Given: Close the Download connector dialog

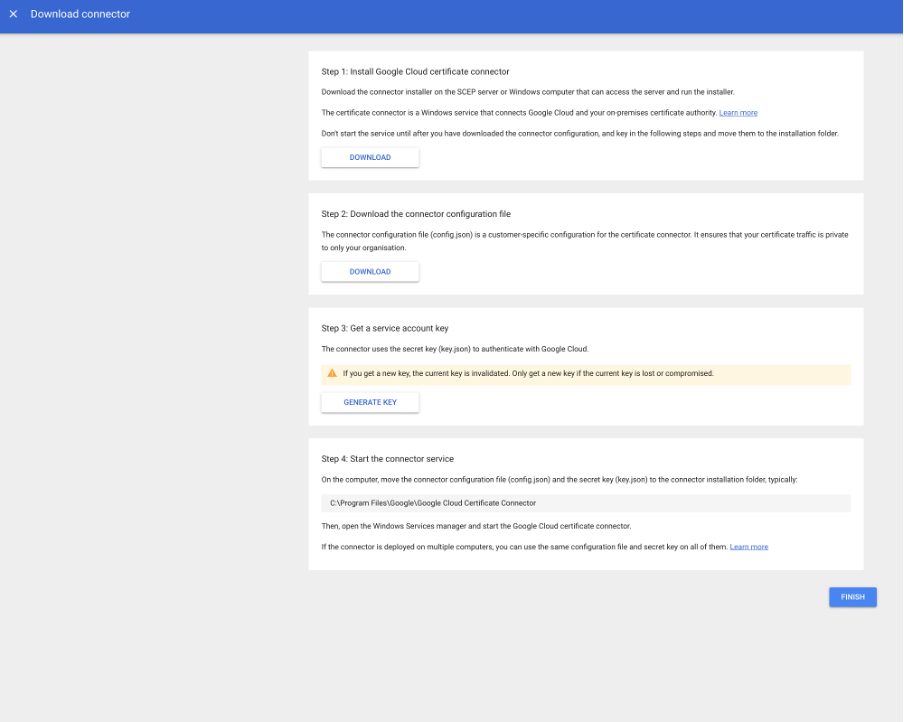Looking at the screenshot, I should 13,14.
